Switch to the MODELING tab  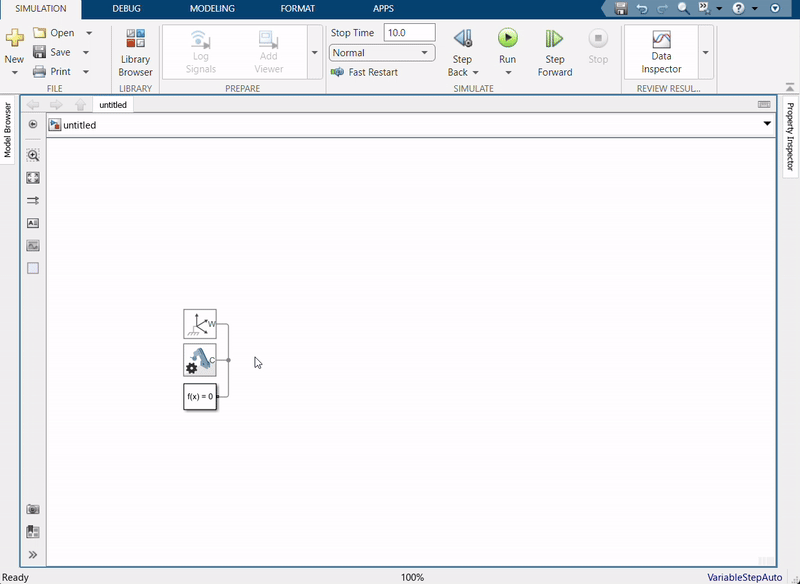pyautogui.click(x=212, y=8)
